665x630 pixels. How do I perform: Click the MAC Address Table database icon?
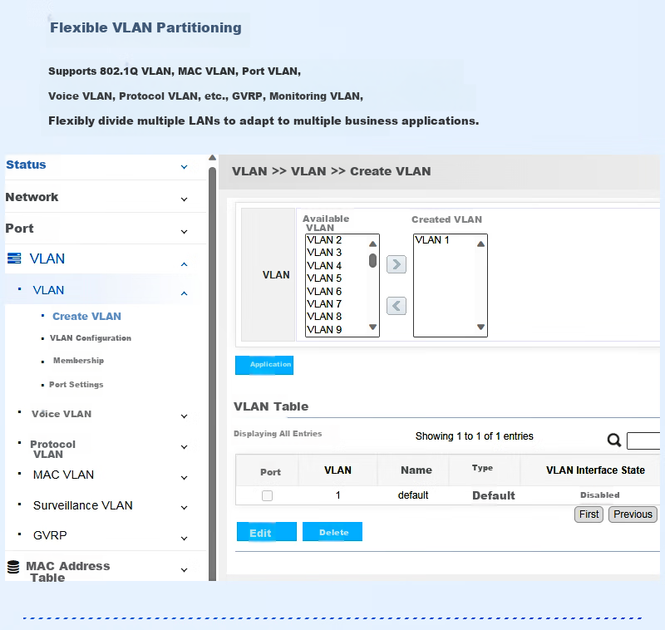[13, 567]
